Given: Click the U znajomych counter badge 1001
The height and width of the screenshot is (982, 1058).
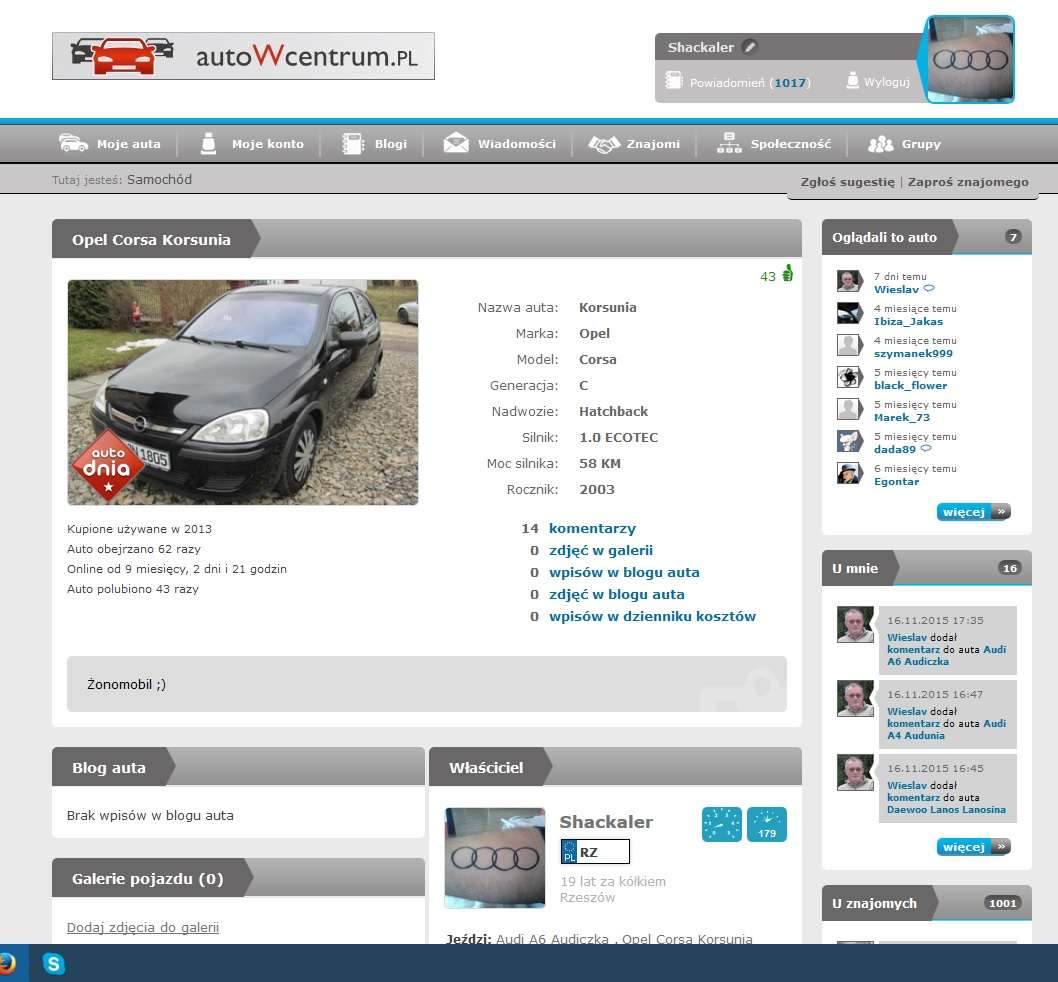Looking at the screenshot, I should point(1003,903).
